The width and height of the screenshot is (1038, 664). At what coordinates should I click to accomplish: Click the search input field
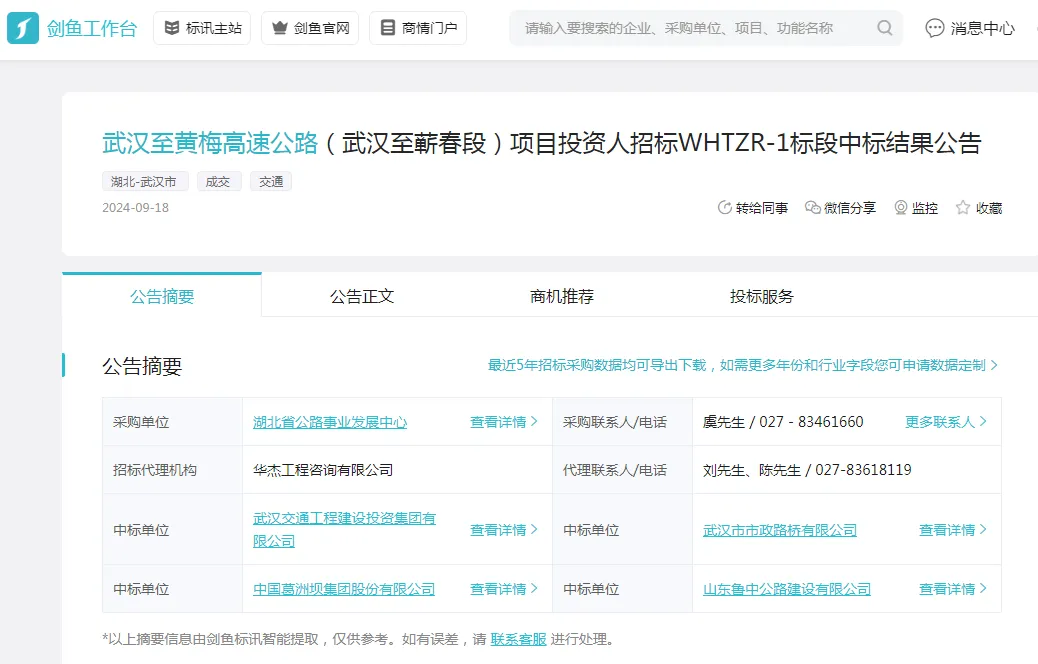tap(700, 28)
